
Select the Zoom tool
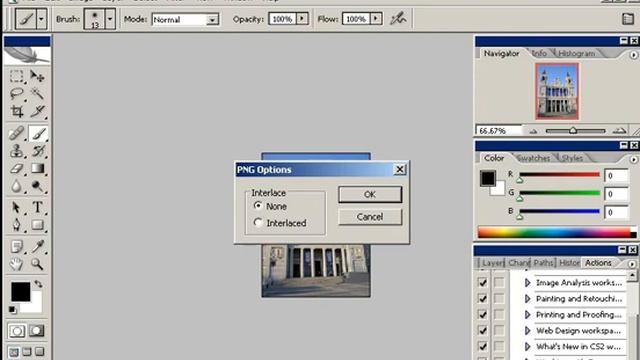pyautogui.click(x=38, y=264)
